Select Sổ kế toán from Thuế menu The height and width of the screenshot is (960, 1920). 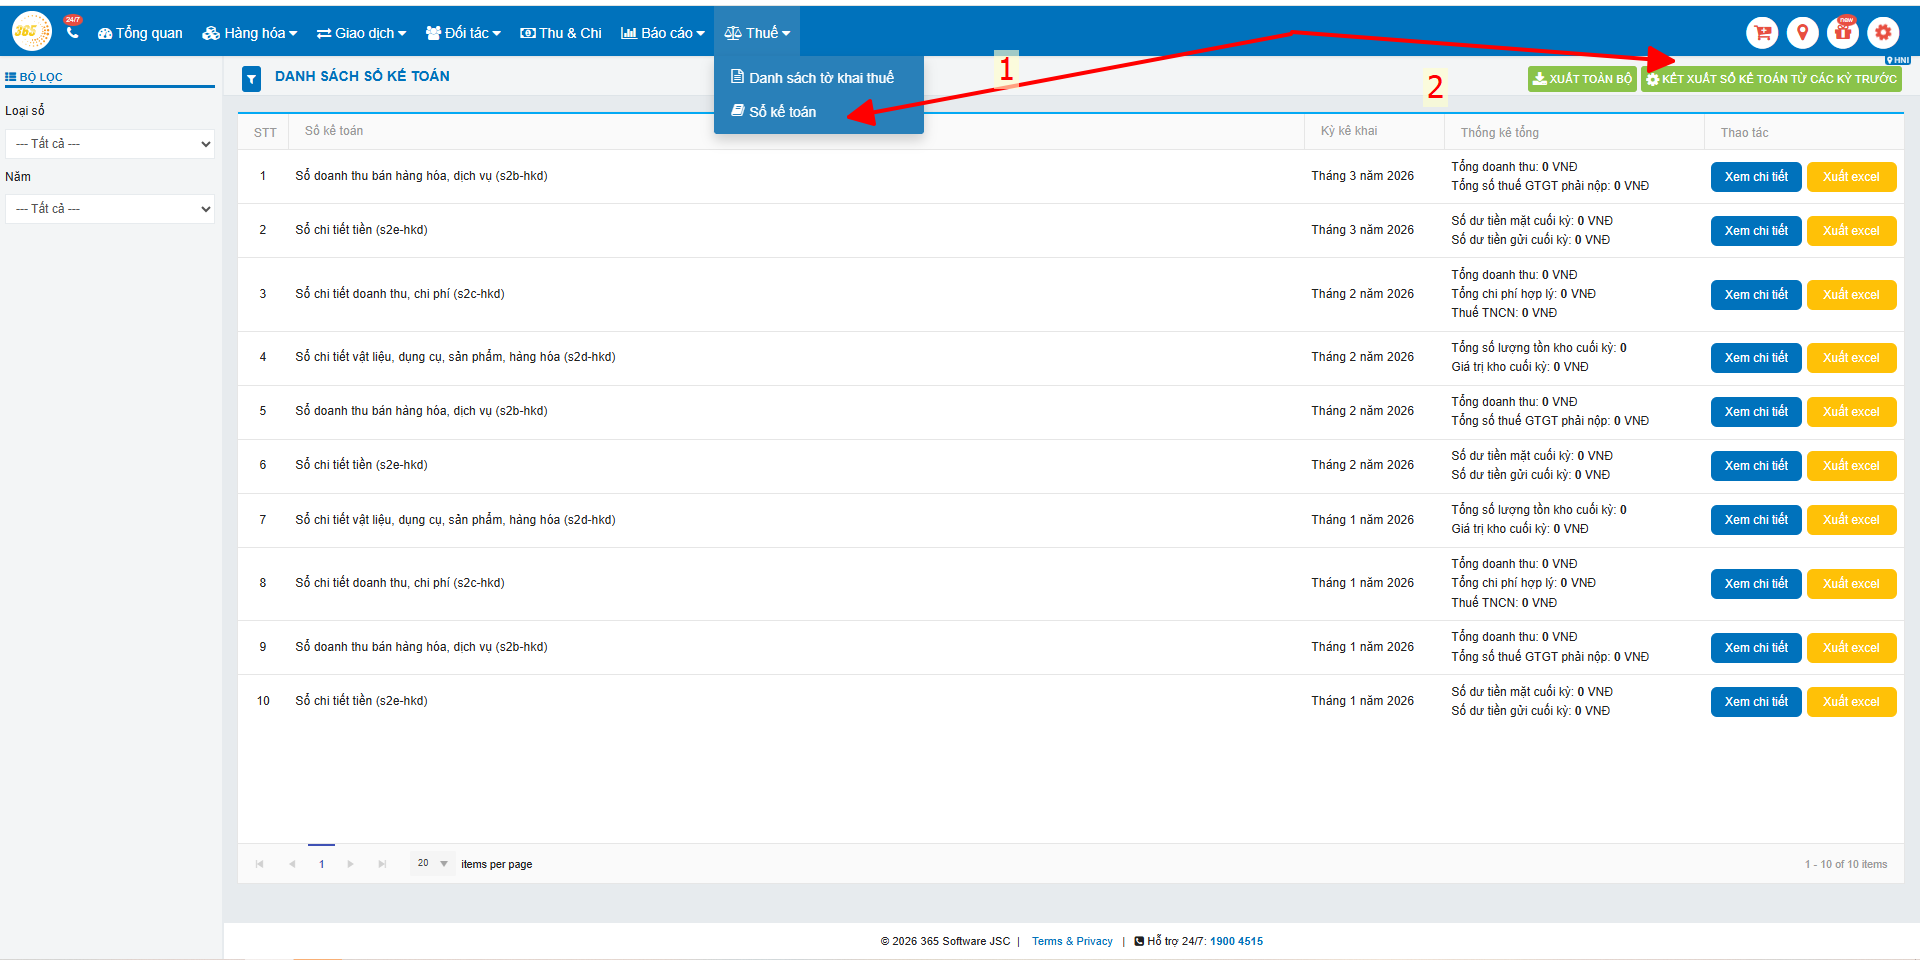point(782,112)
